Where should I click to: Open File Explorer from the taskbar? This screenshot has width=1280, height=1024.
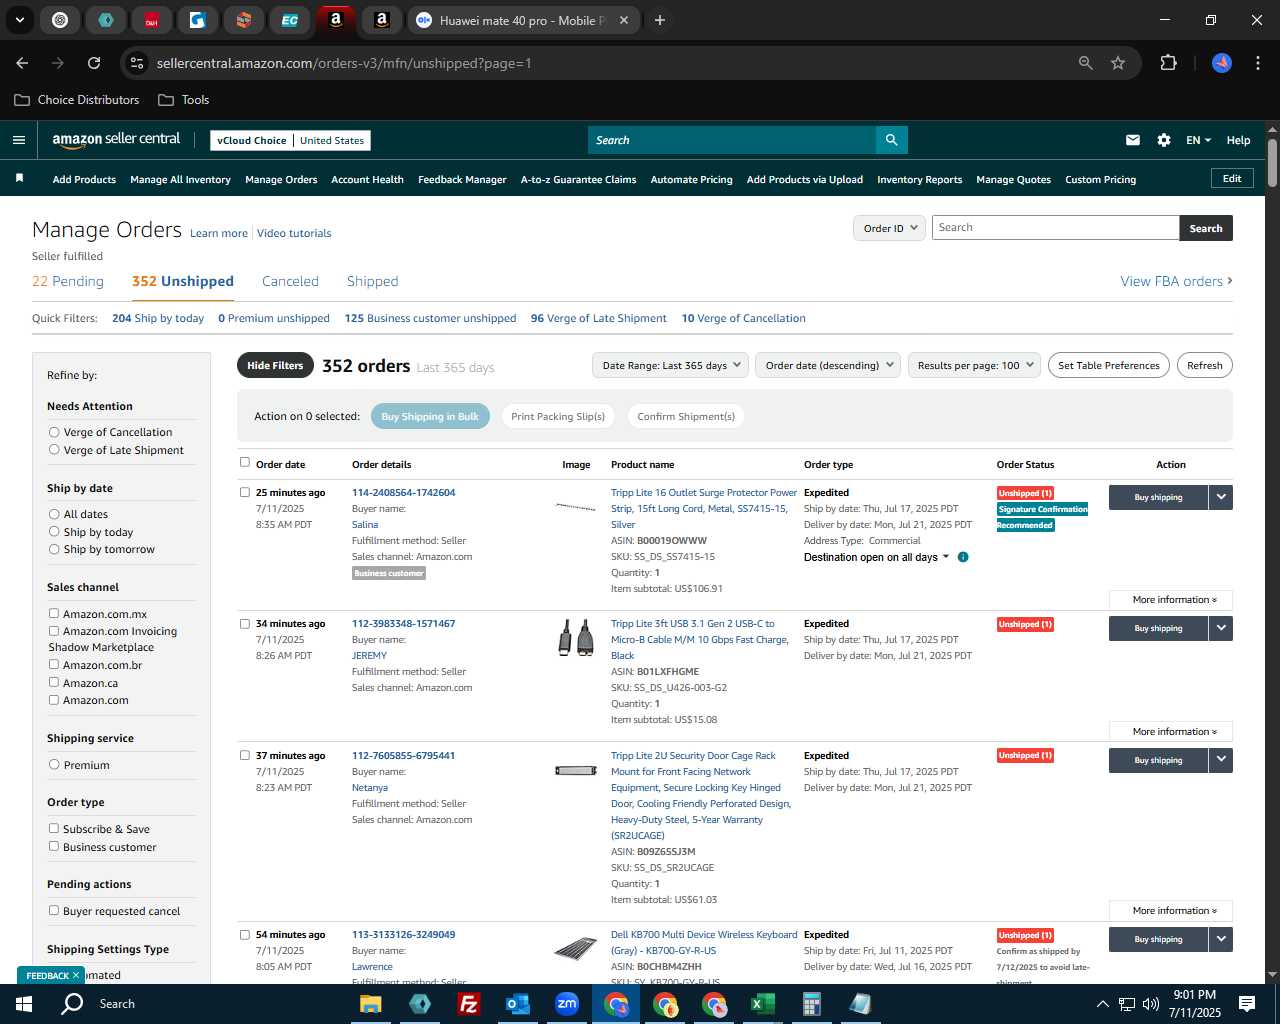pos(370,1004)
